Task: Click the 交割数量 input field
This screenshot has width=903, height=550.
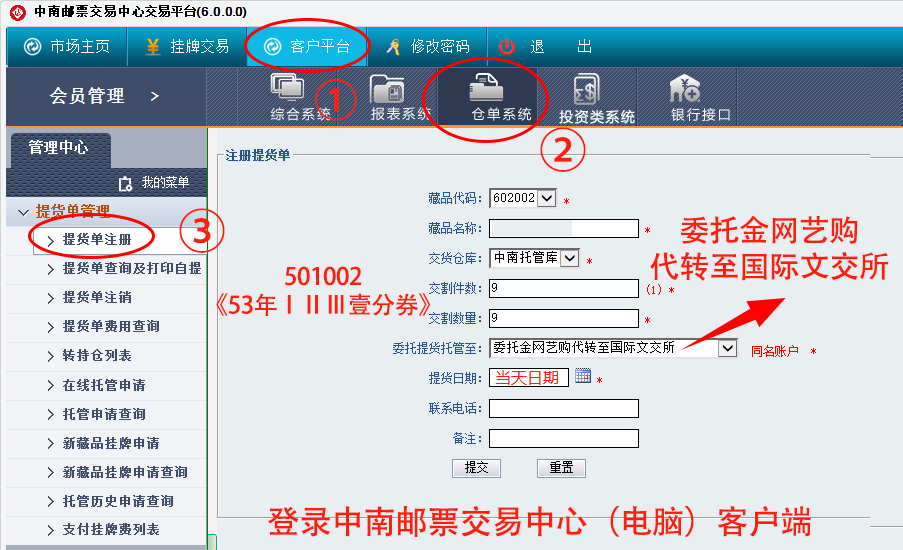Action: point(563,318)
